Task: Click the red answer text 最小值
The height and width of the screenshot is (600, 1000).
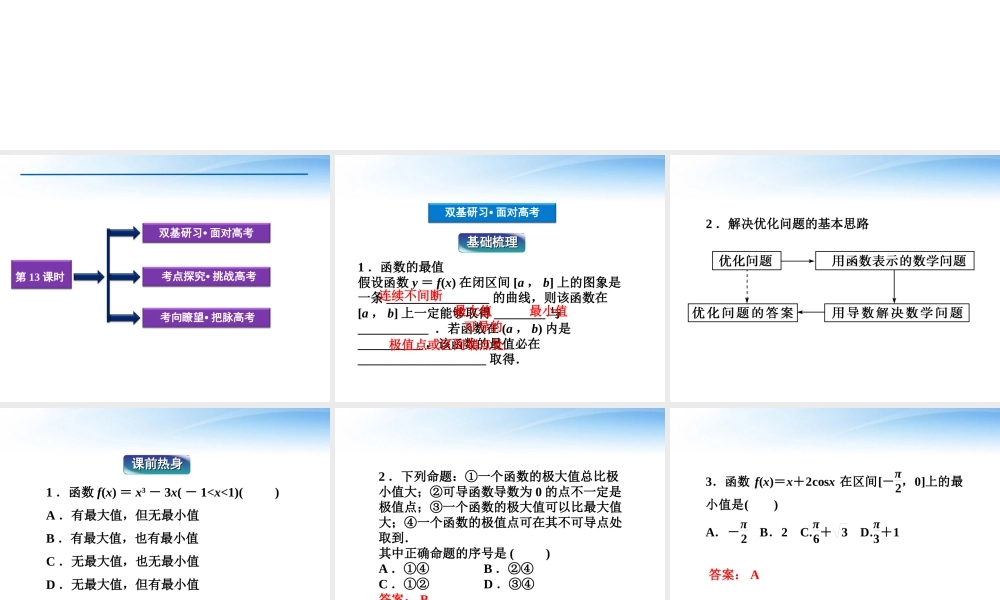Action: (x=548, y=311)
